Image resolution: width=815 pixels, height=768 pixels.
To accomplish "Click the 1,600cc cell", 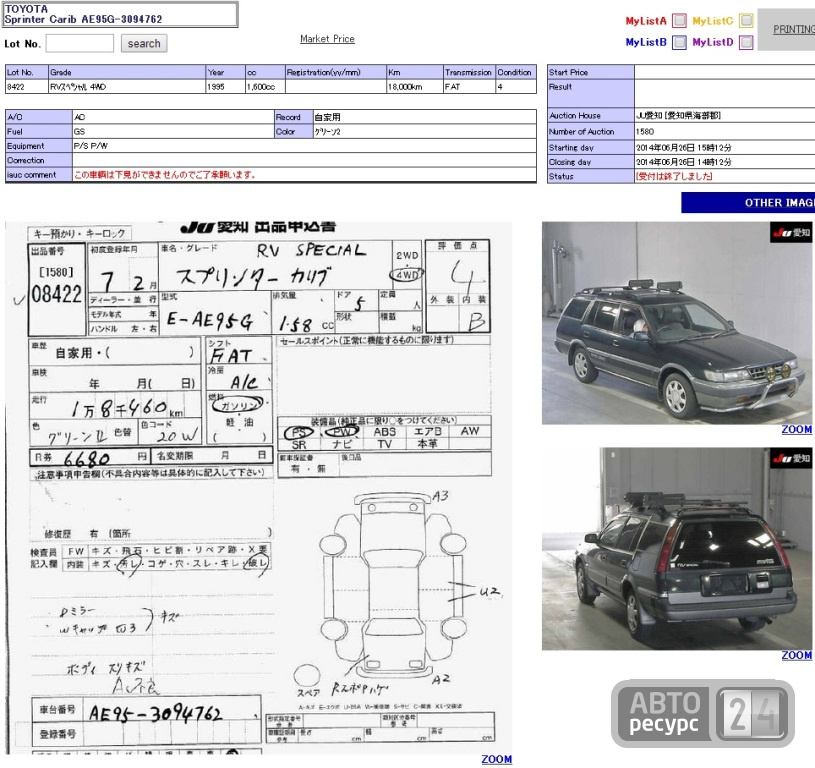I will pos(265,87).
